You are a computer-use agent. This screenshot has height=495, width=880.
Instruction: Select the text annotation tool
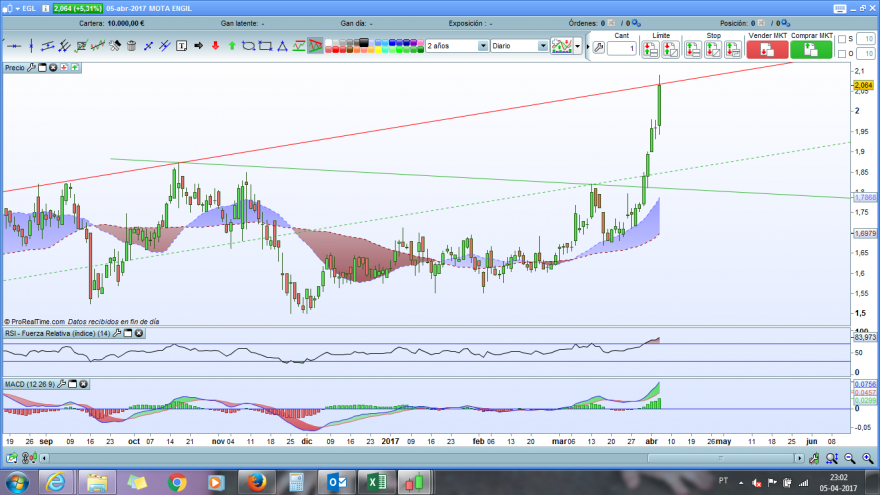click(x=181, y=46)
